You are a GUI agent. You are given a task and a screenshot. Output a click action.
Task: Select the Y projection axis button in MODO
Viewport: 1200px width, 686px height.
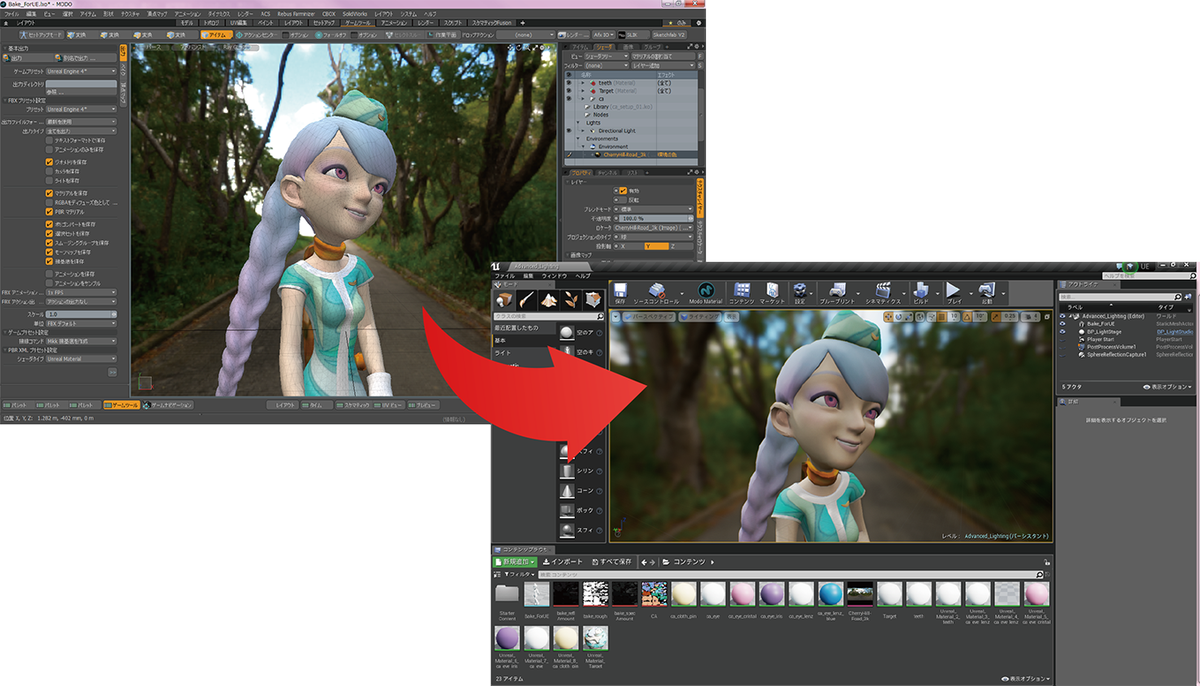tap(656, 245)
